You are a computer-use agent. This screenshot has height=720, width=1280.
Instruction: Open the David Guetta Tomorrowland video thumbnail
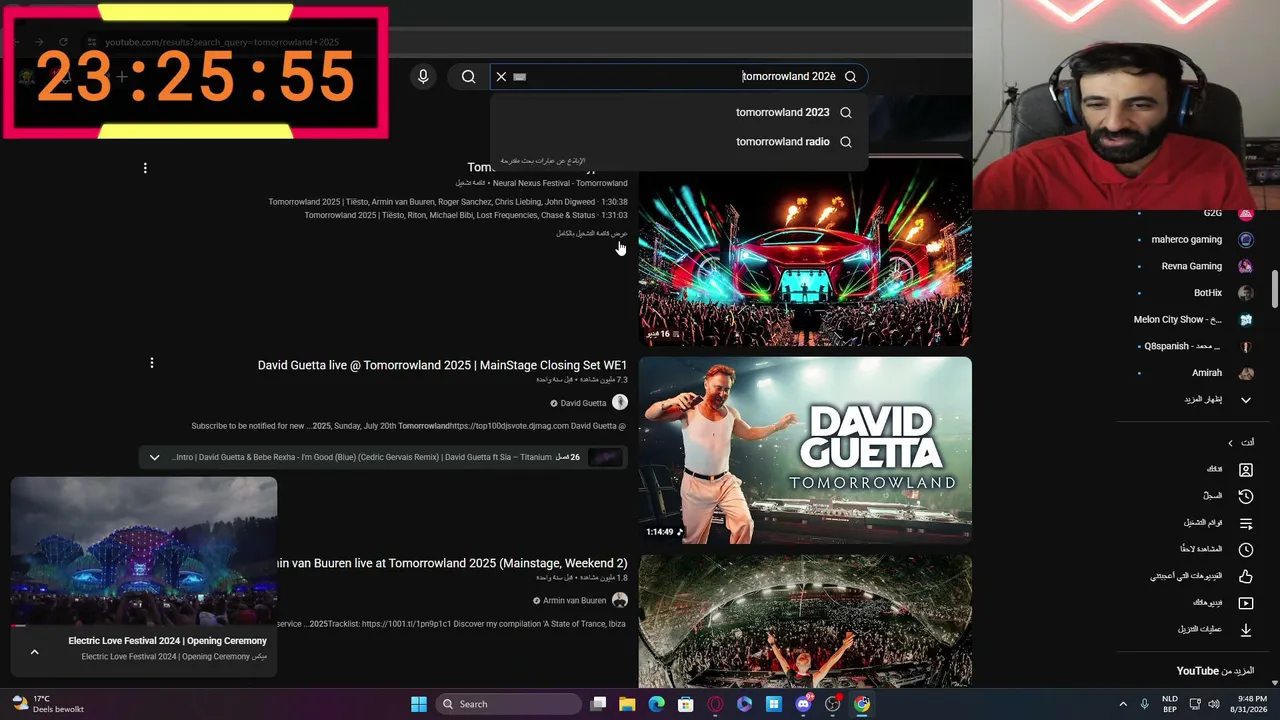tap(805, 450)
